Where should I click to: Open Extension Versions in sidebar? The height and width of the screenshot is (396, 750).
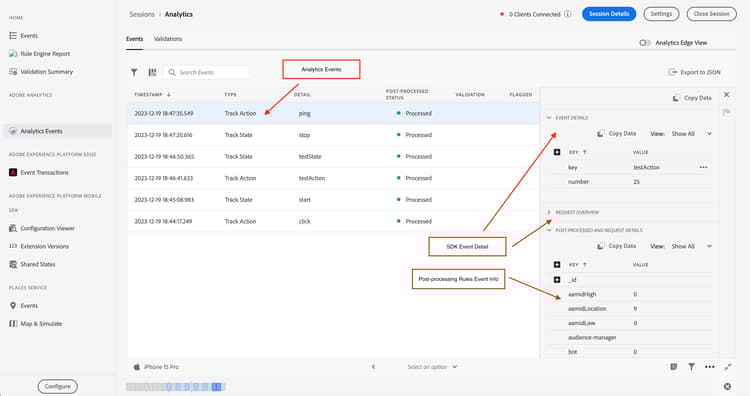coord(39,246)
